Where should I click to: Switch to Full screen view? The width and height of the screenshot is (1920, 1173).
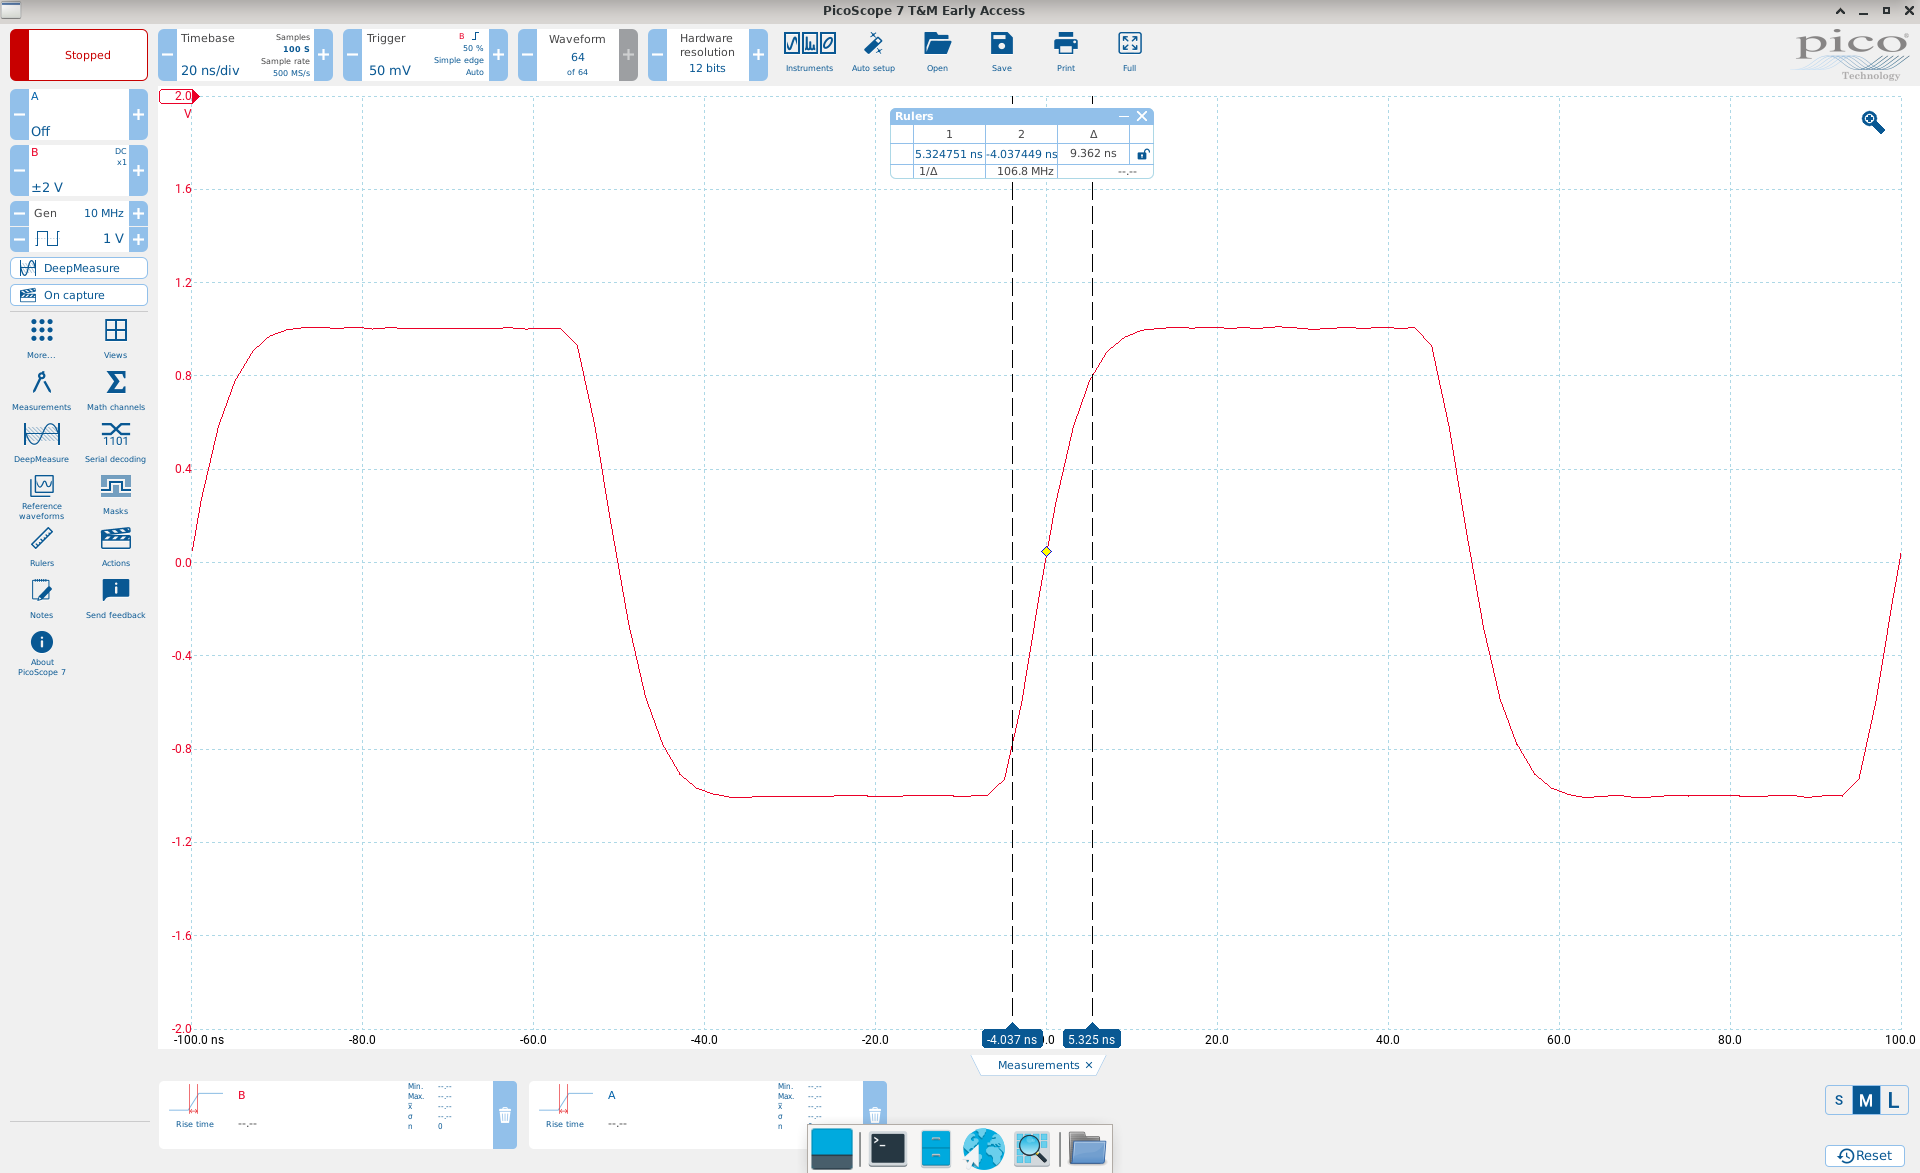(x=1130, y=53)
